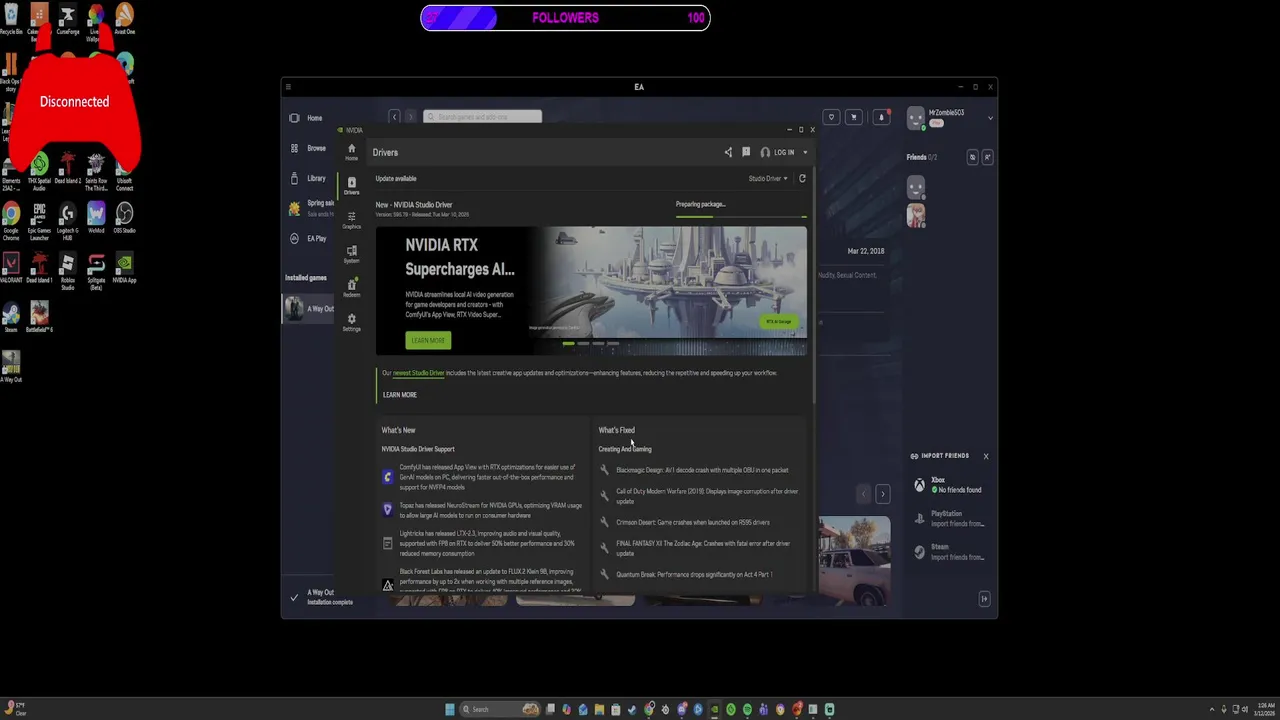Open Battlefield 6 desktop shortcut

[x=39, y=318]
